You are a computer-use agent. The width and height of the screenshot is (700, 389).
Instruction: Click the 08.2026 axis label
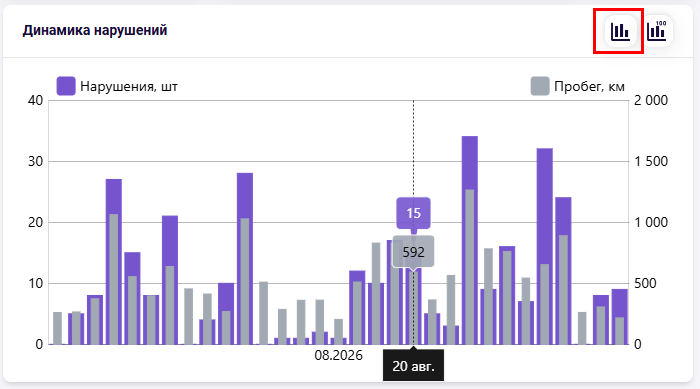338,356
